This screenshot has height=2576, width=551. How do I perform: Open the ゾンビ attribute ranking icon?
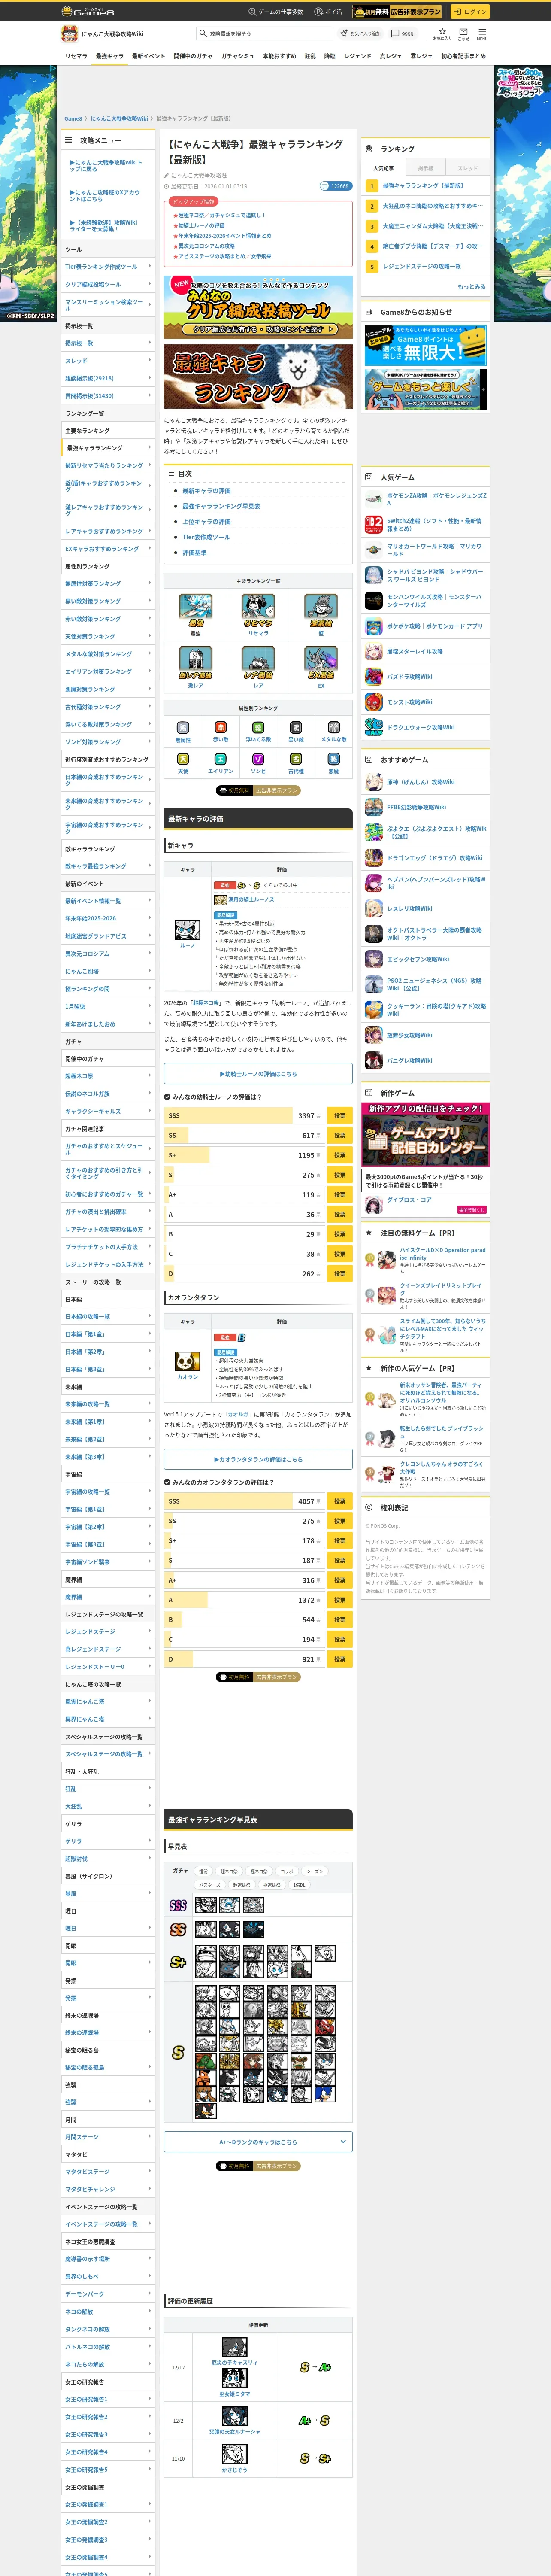tap(258, 759)
